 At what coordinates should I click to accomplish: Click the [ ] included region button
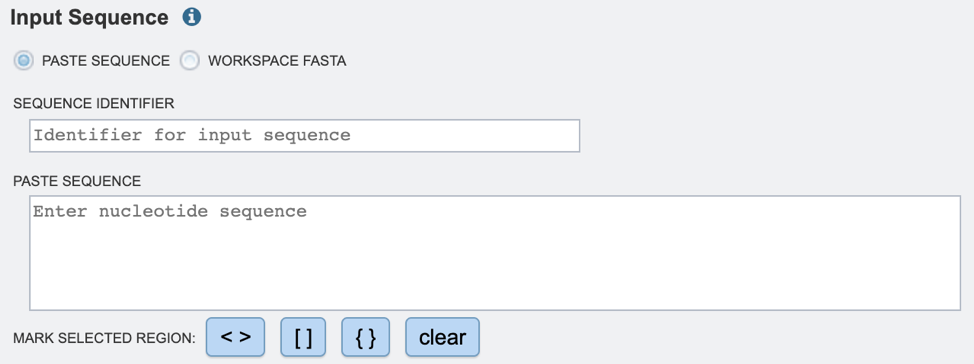point(303,337)
